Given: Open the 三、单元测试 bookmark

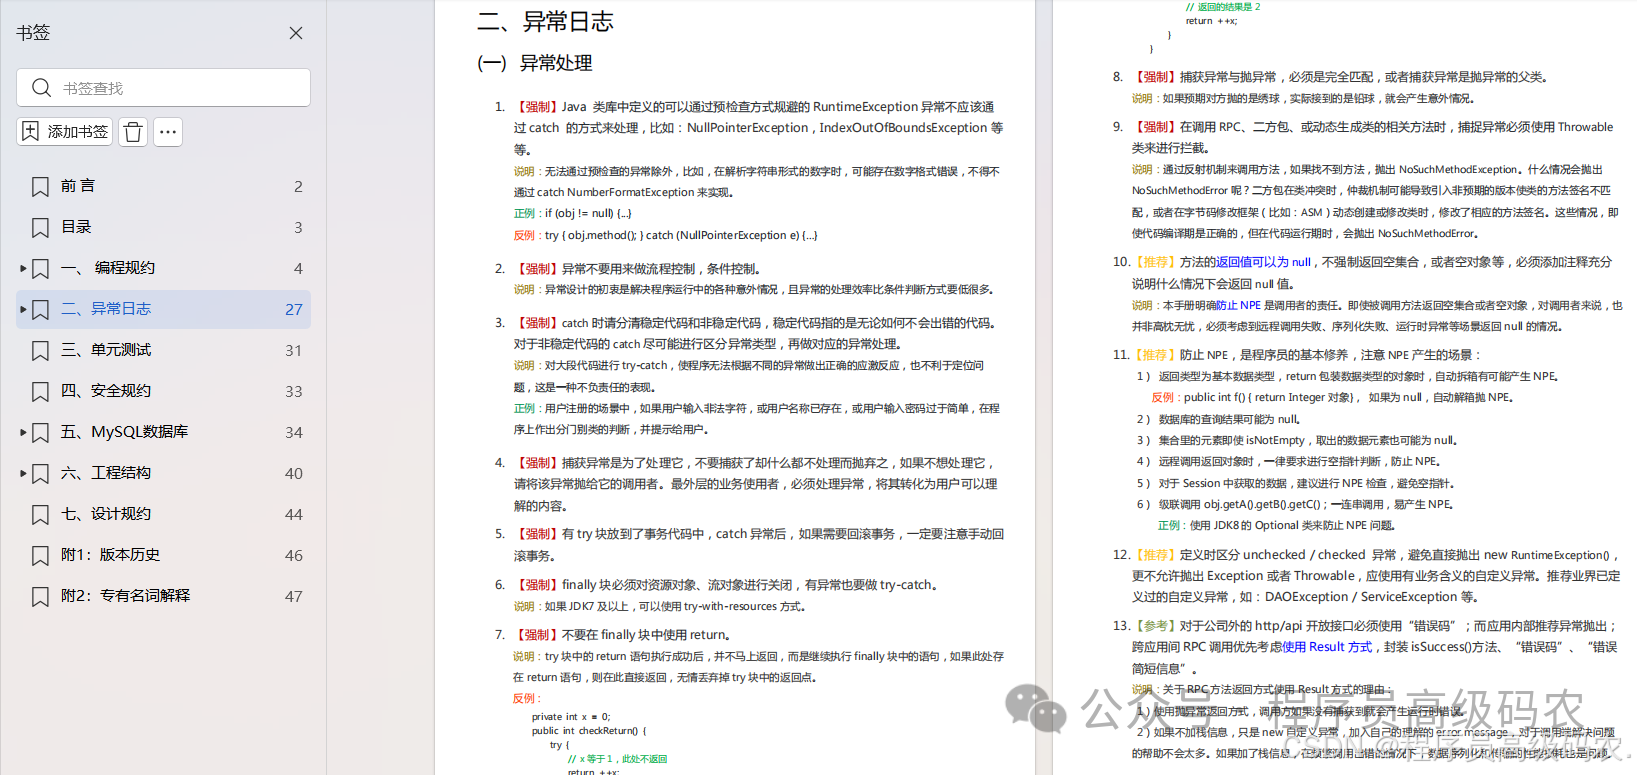Looking at the screenshot, I should pos(106,350).
